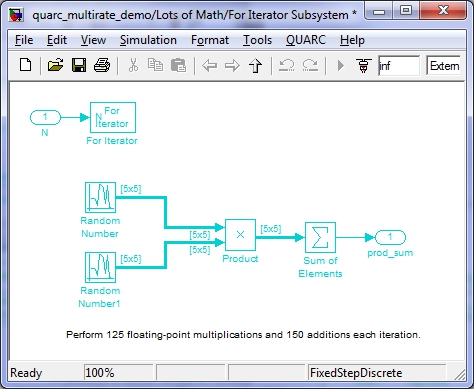The width and height of the screenshot is (474, 389).
Task: Print the diagram with the printer icon
Action: [x=102, y=65]
